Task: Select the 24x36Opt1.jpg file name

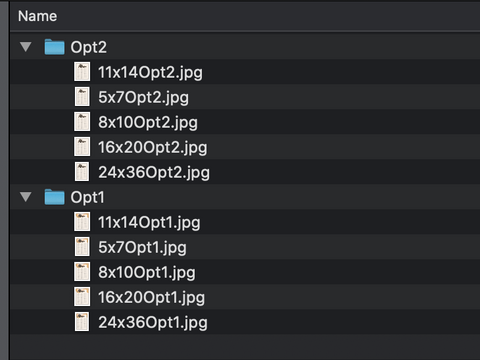Action: point(153,322)
